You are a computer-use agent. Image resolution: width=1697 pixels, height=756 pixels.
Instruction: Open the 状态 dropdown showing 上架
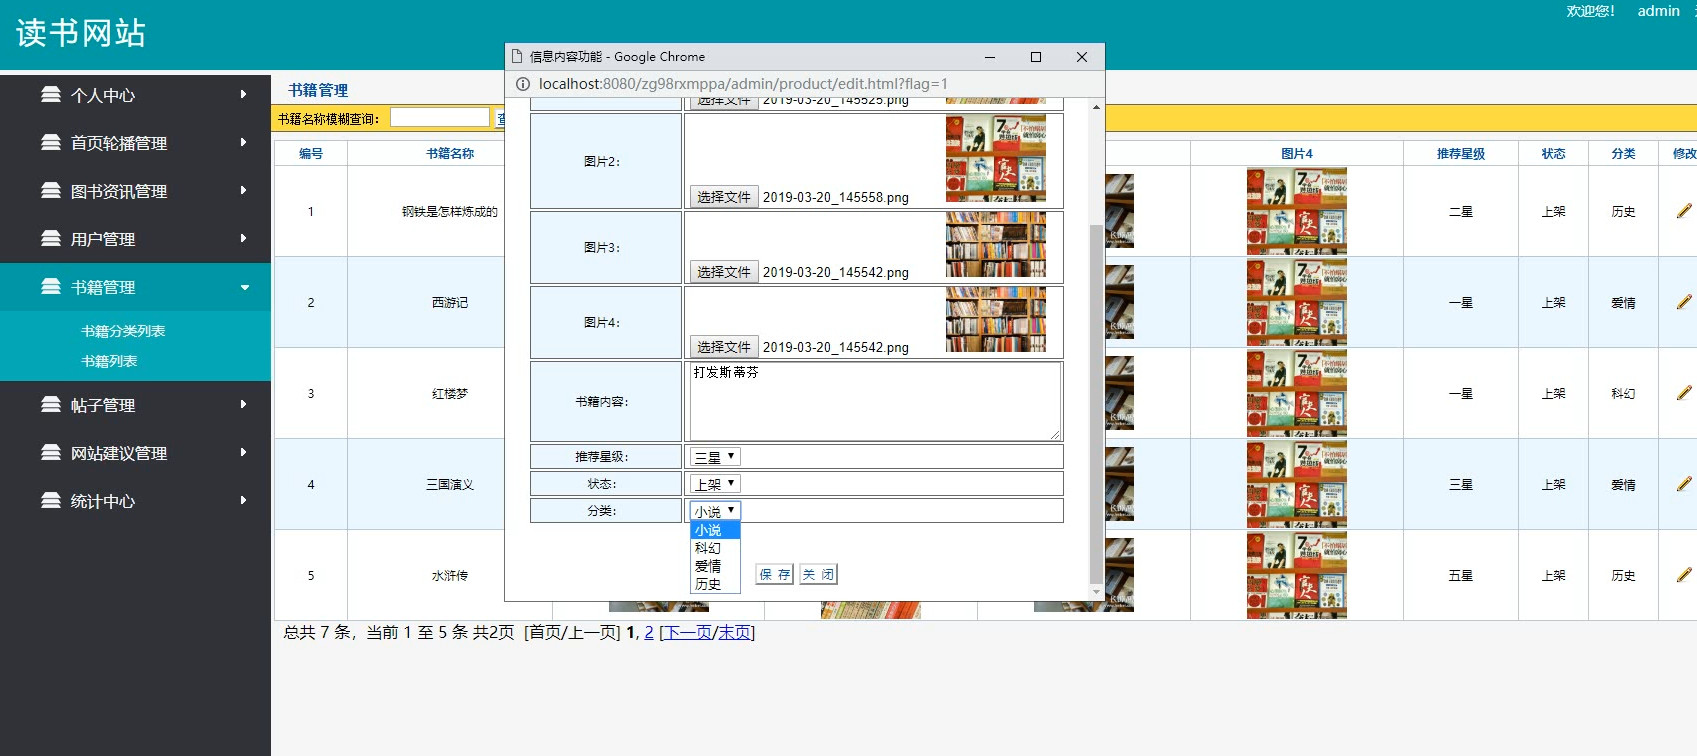(715, 484)
